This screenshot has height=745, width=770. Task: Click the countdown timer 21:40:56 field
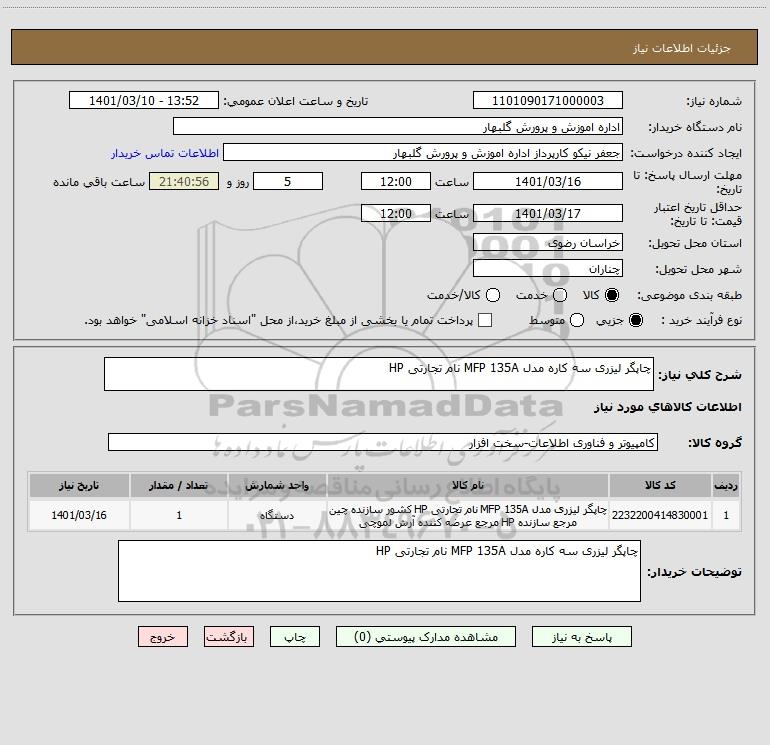184,181
